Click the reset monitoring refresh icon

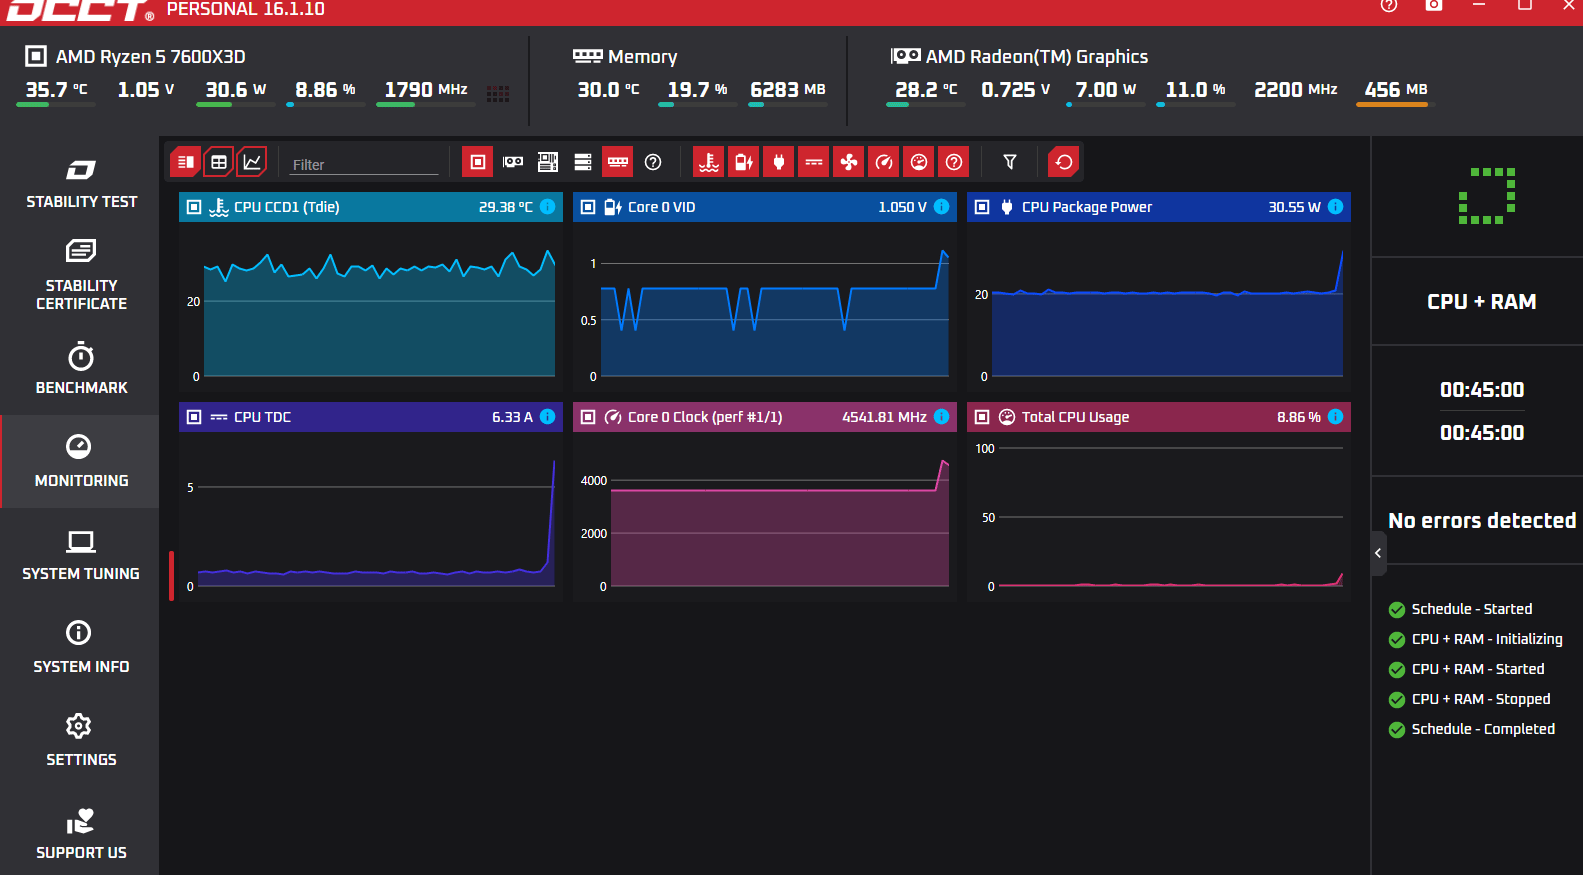pyautogui.click(x=1064, y=162)
